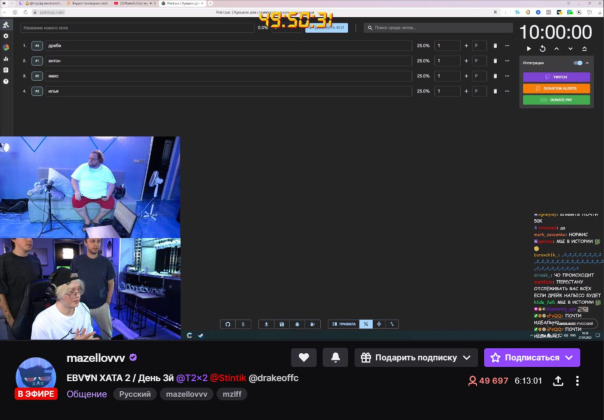Open the @T2x2 mention link

tap(191, 378)
